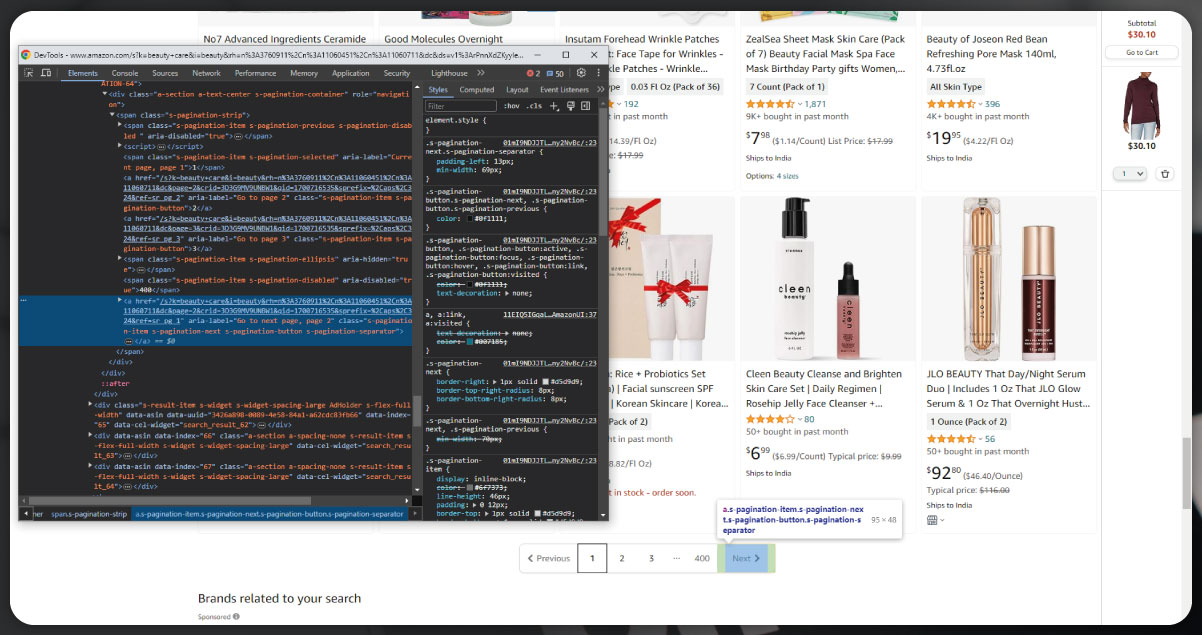The width and height of the screenshot is (1202, 635).
Task: Click Go to Cart button
Action: [x=1141, y=52]
